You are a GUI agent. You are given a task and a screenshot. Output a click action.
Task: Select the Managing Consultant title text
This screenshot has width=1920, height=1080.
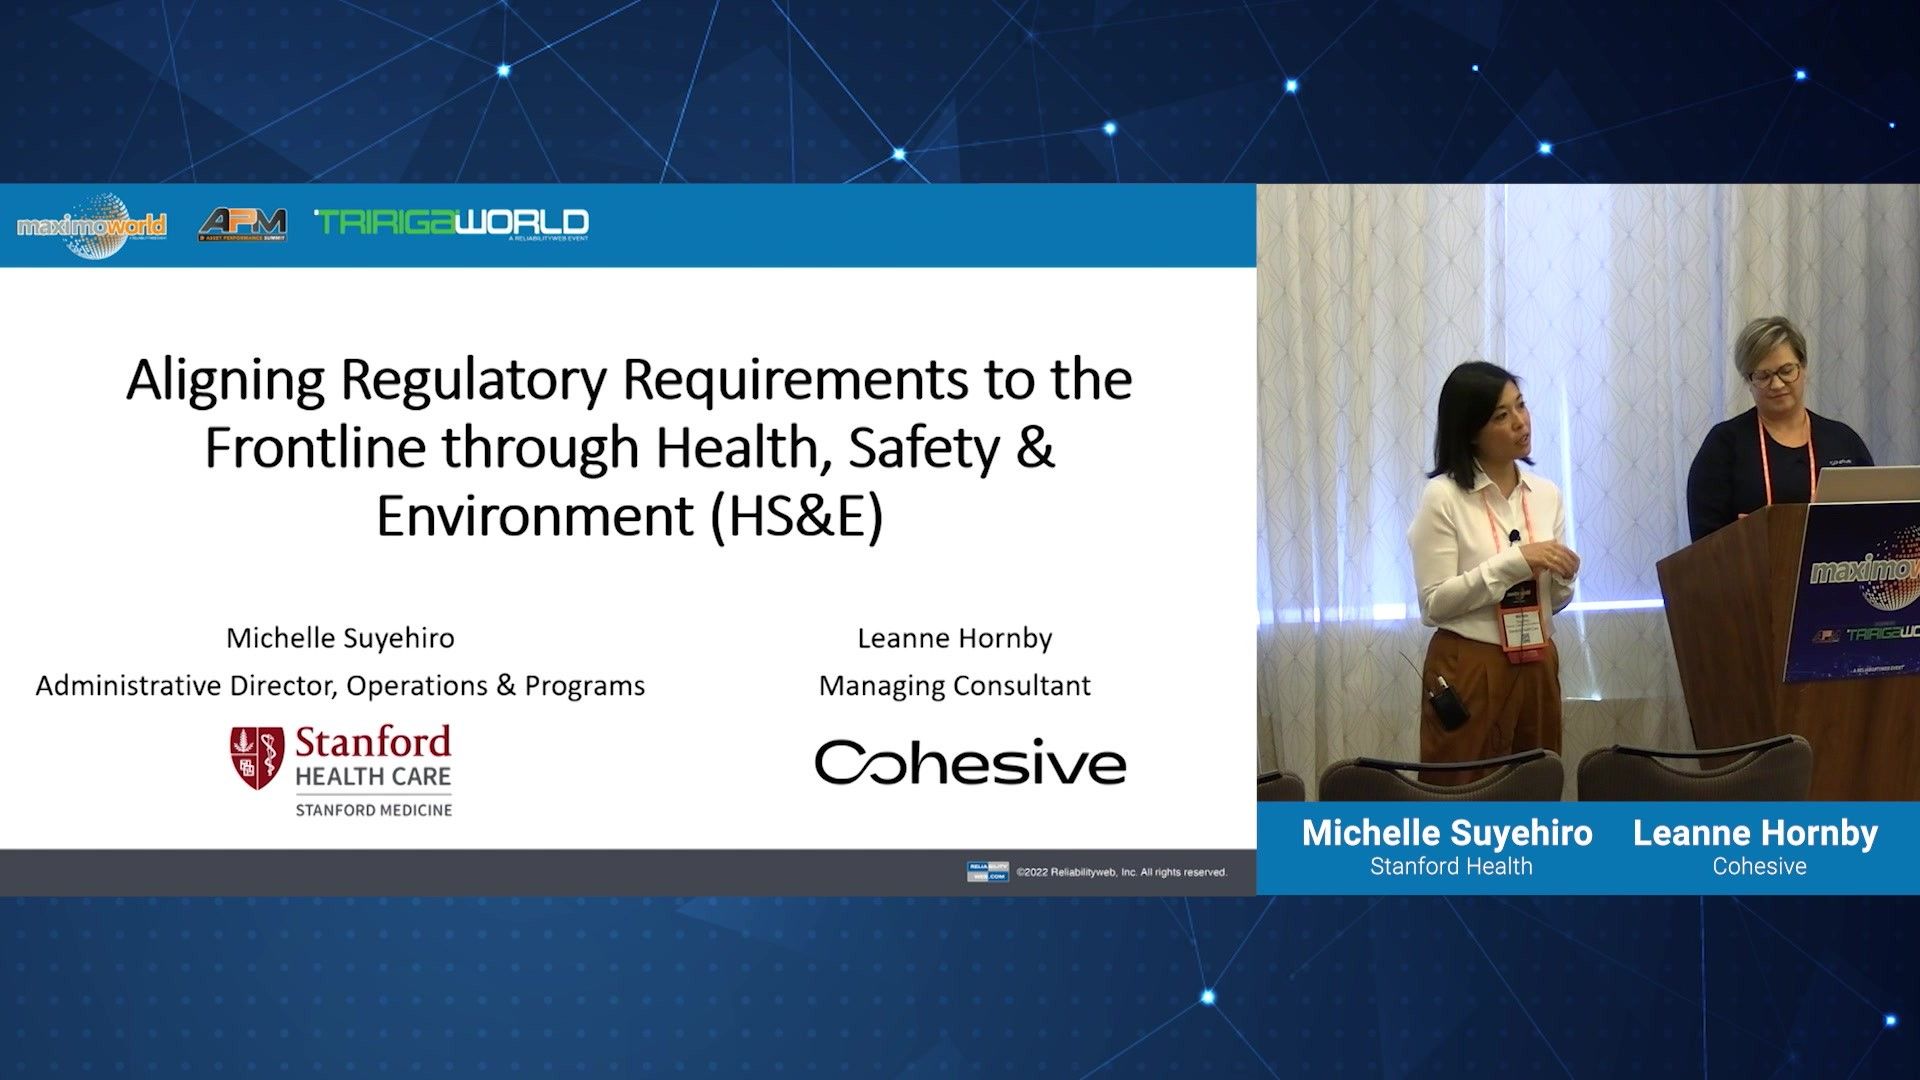click(x=955, y=686)
